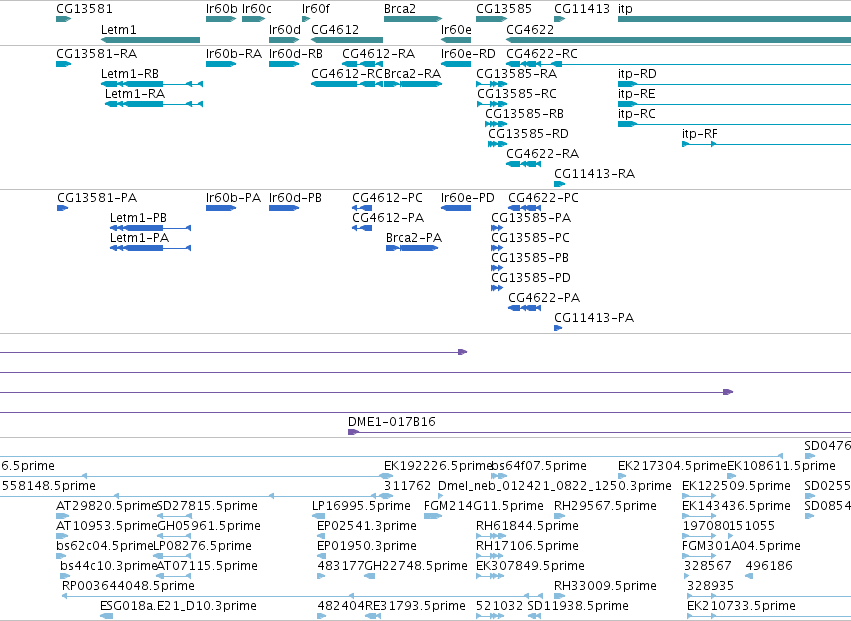Select the Letm1 gene label
The width and height of the screenshot is (851, 621).
click(118, 29)
